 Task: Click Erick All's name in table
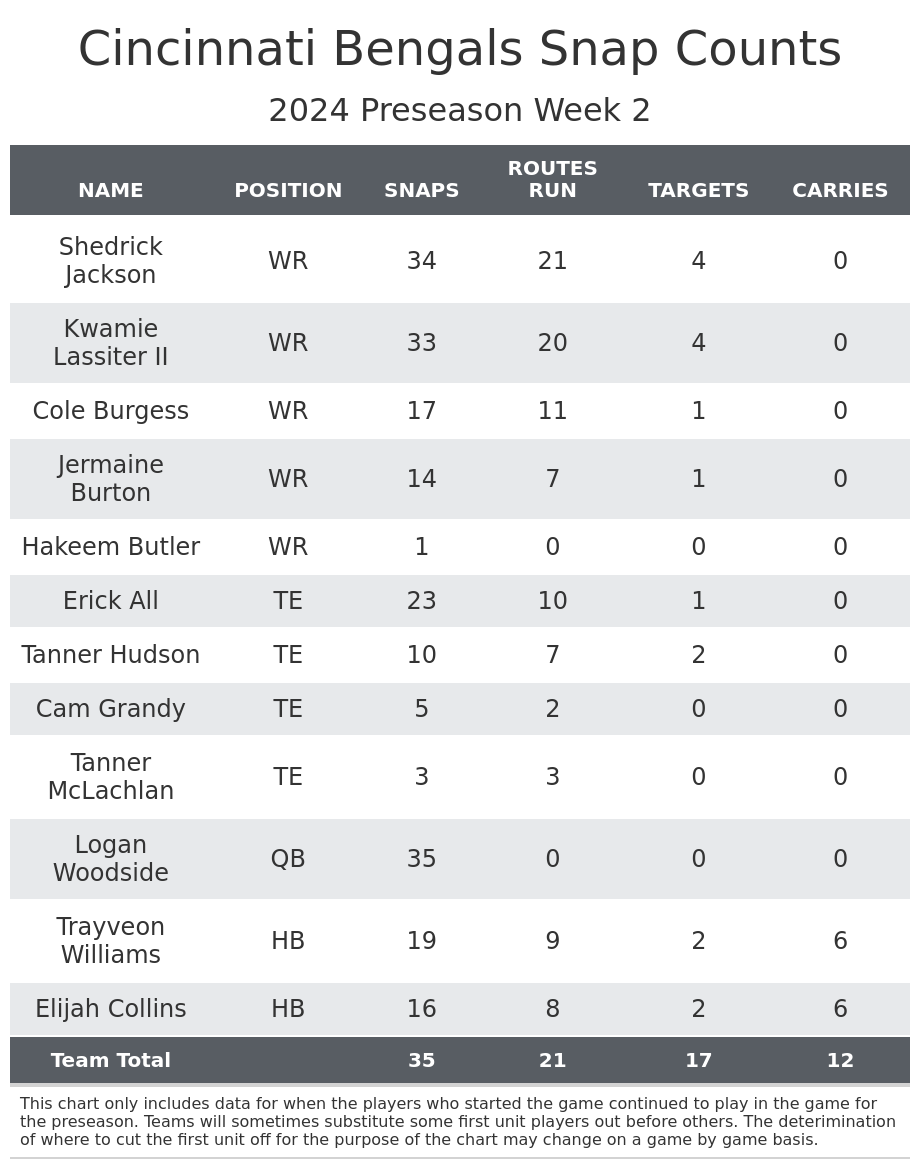tap(111, 602)
